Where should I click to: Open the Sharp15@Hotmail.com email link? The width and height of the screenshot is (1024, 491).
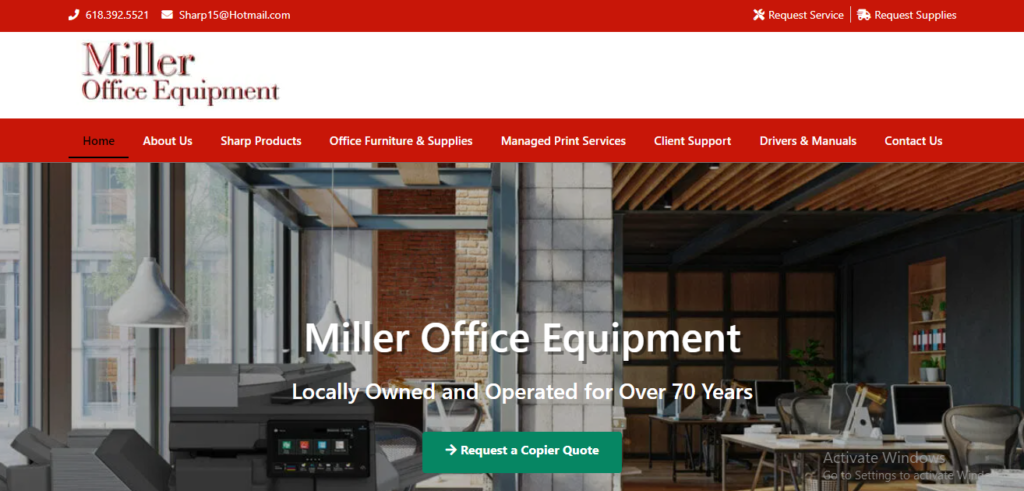(234, 15)
